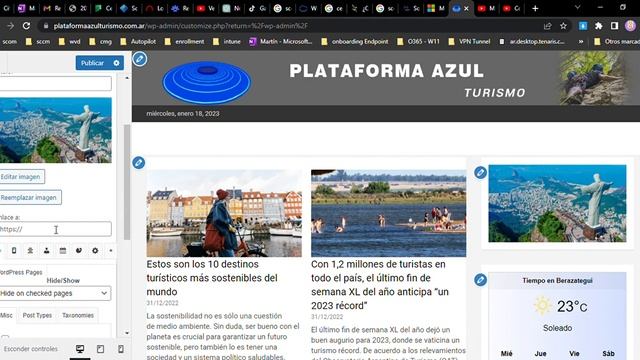Click the posts section edit pencil shortcut
The height and width of the screenshot is (360, 640).
coord(139,163)
